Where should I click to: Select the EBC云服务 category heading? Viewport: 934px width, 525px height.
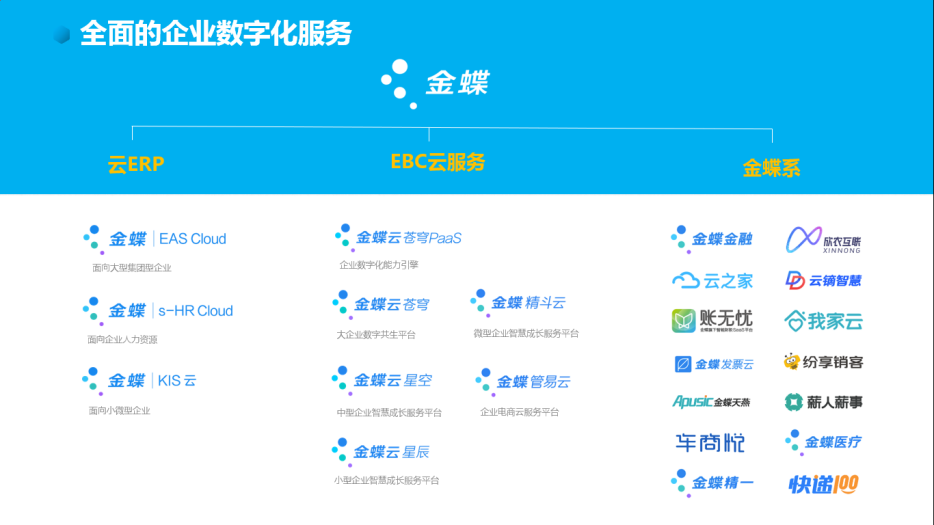tap(438, 162)
